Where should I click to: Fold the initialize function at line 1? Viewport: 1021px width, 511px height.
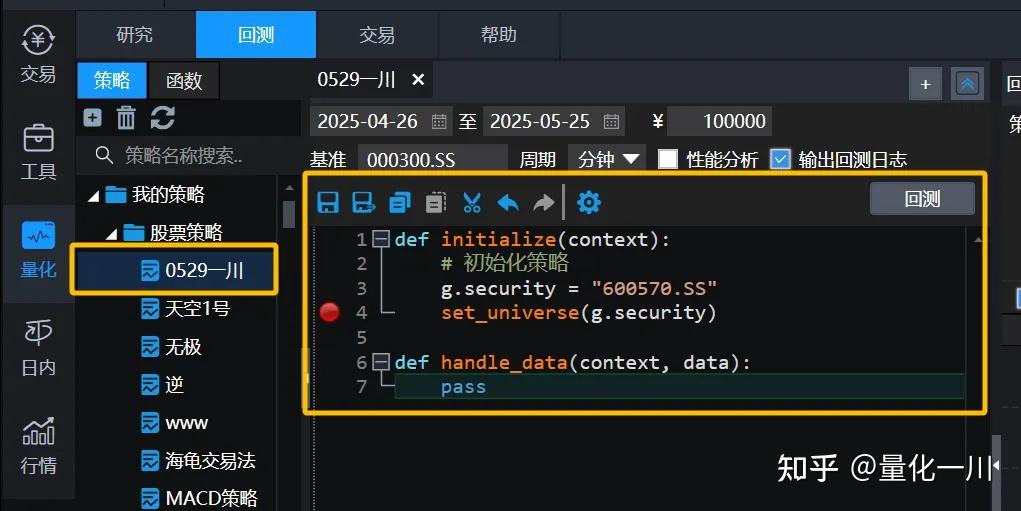pos(381,240)
